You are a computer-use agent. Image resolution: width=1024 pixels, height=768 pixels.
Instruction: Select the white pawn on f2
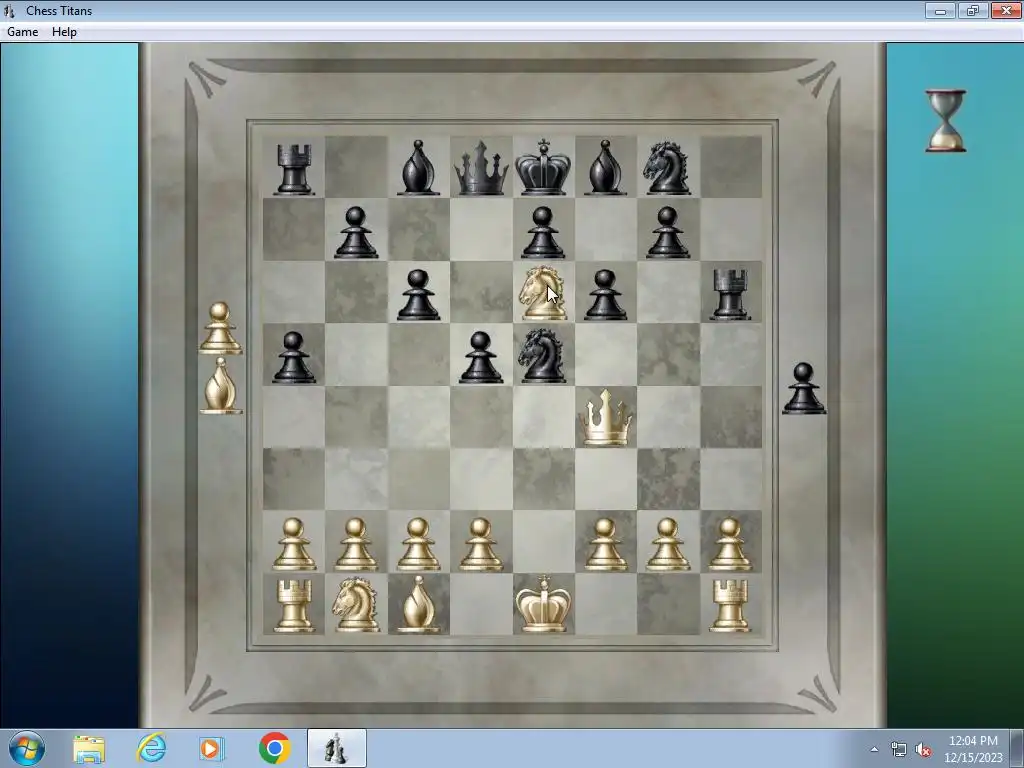[x=605, y=545]
